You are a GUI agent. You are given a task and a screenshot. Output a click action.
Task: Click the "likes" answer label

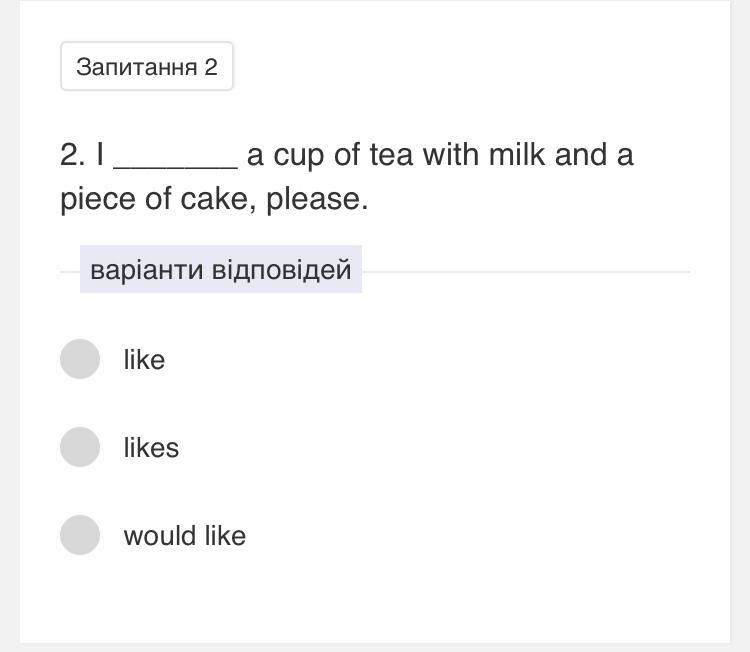point(151,448)
